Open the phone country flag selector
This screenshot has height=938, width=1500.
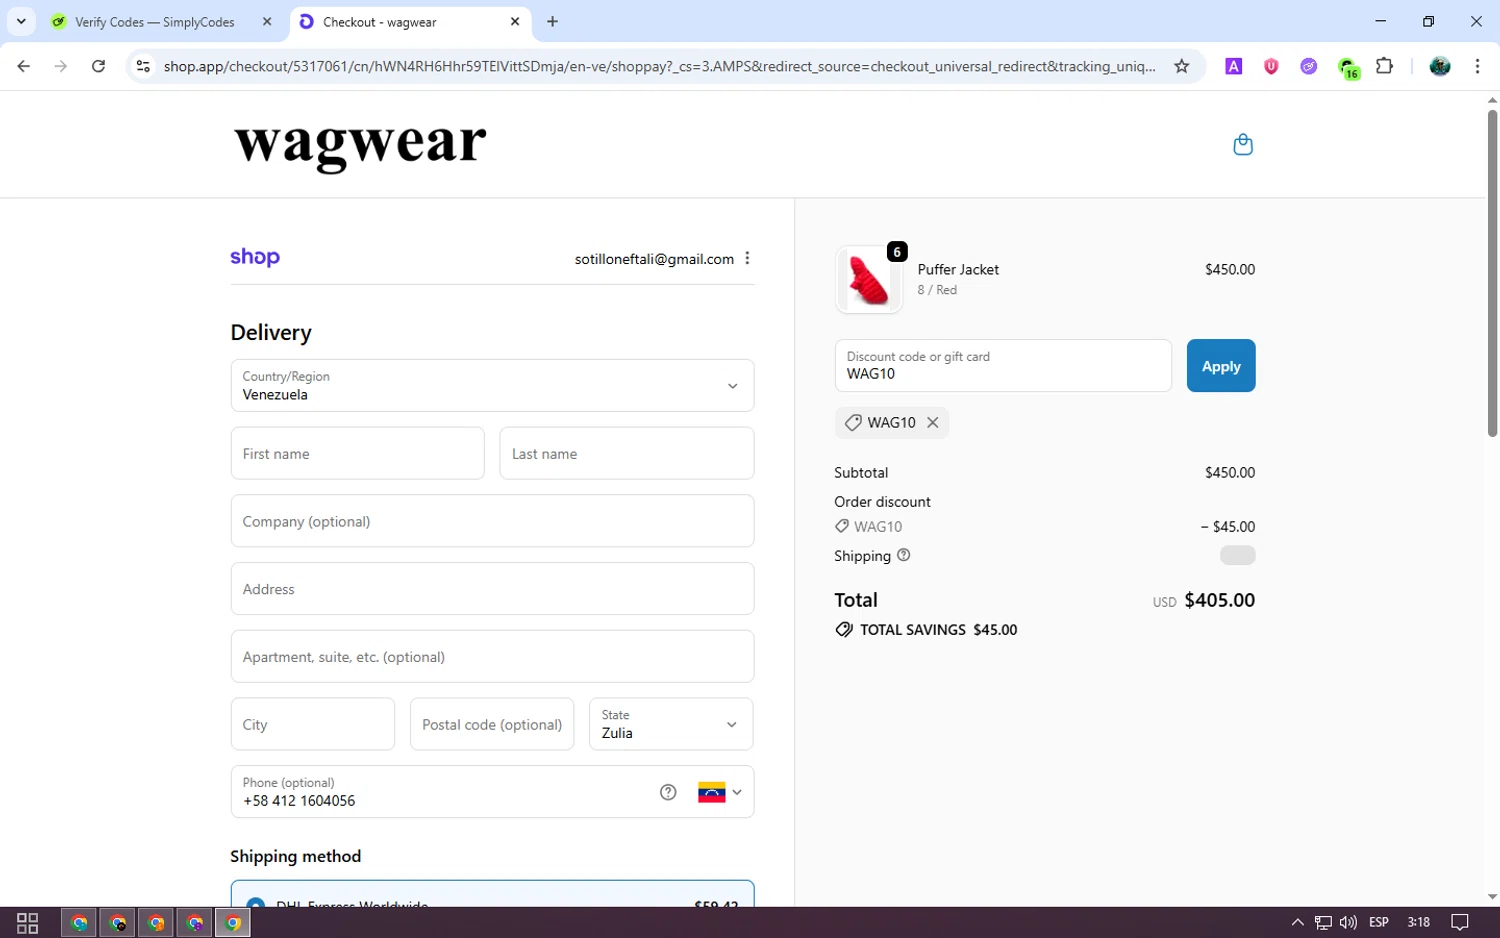pyautogui.click(x=720, y=792)
